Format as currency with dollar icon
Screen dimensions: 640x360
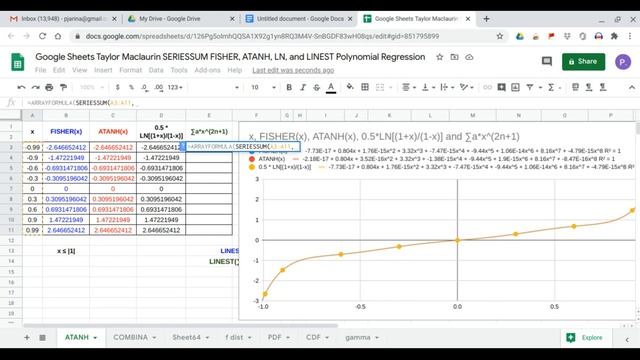click(118, 87)
